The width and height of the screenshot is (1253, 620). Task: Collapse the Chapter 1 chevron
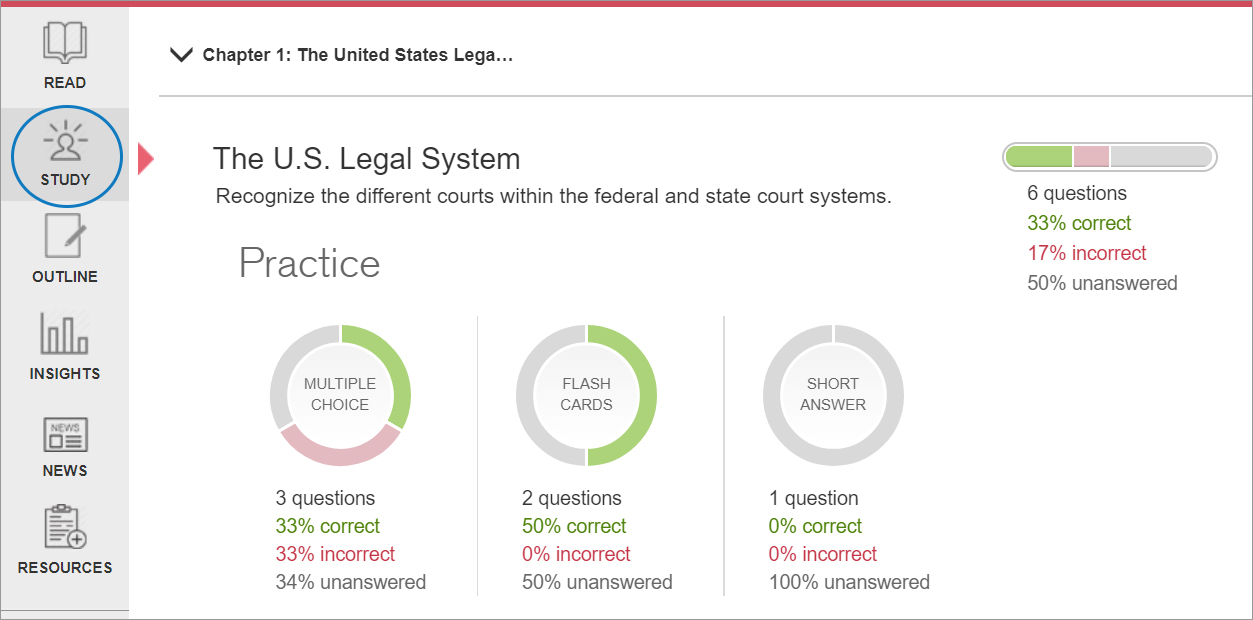(x=181, y=55)
